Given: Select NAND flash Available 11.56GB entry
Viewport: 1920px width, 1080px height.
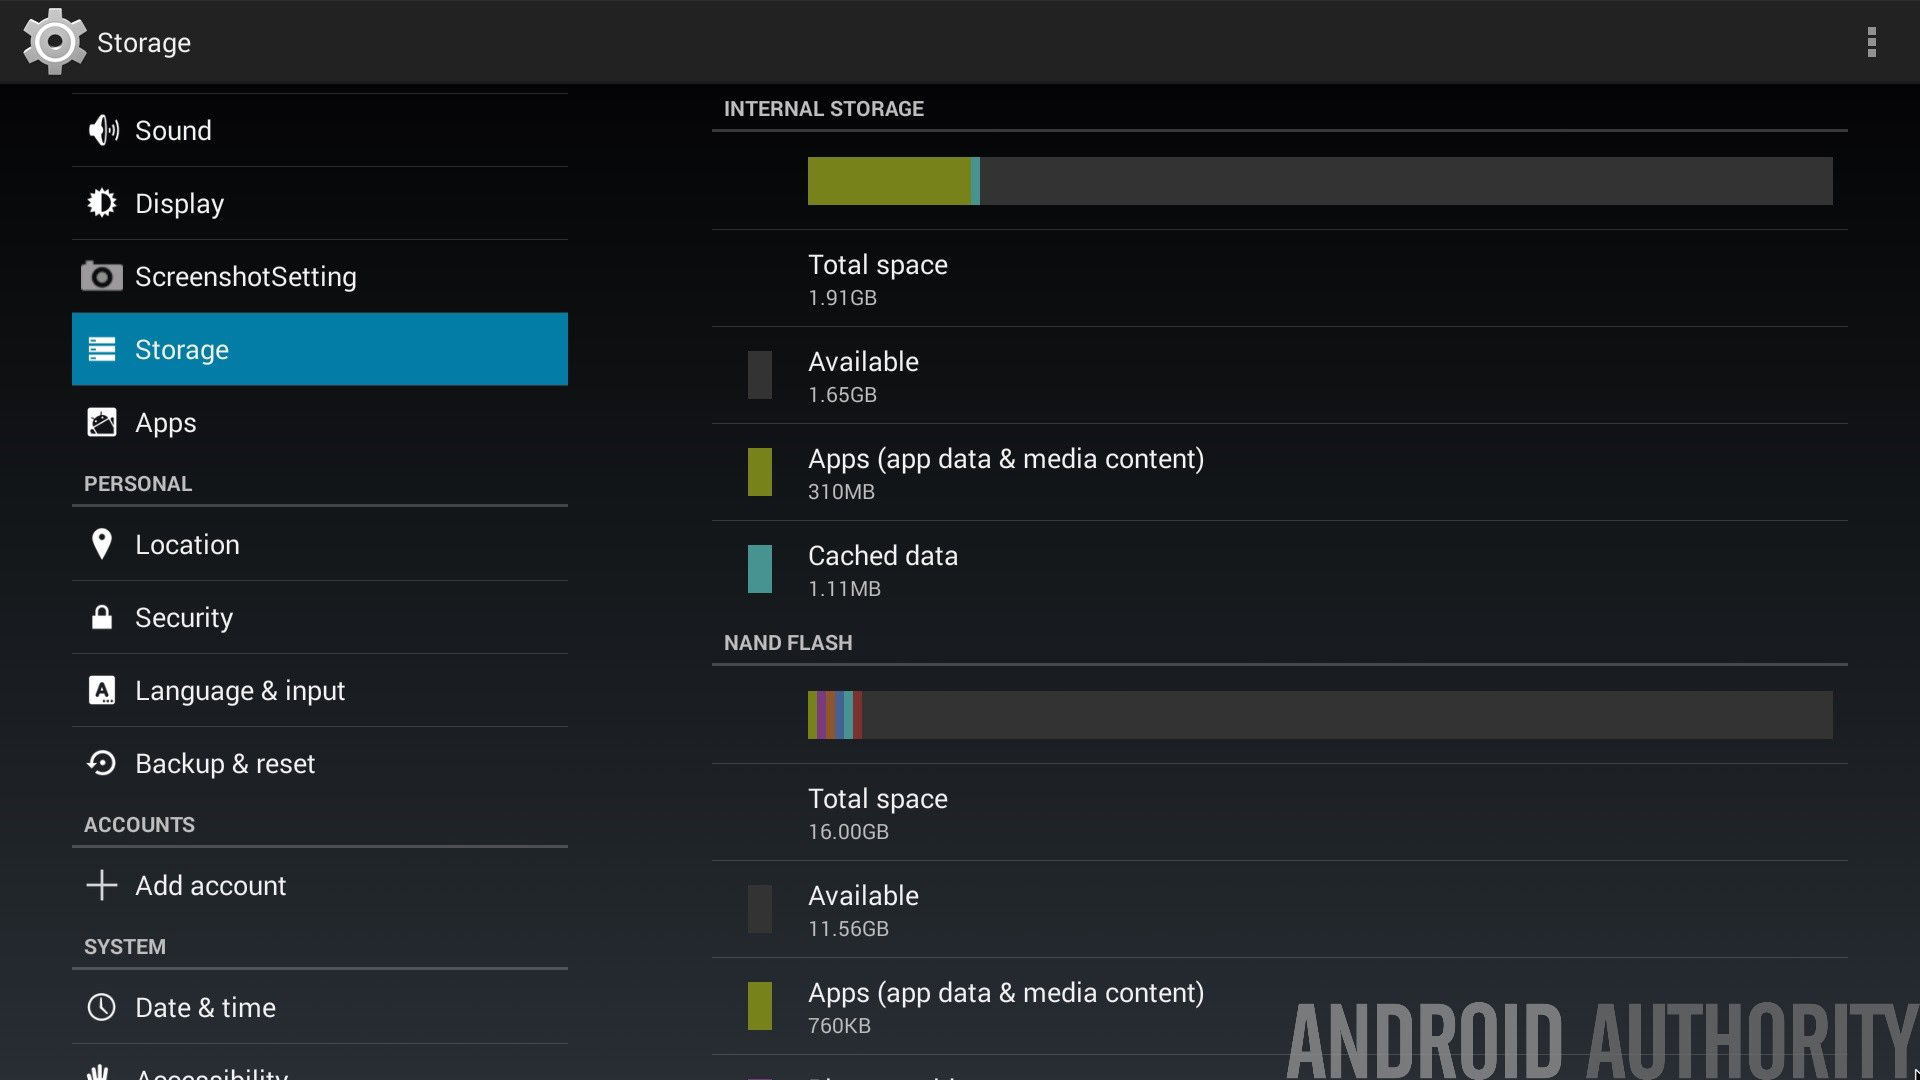Looking at the screenshot, I should tap(863, 910).
